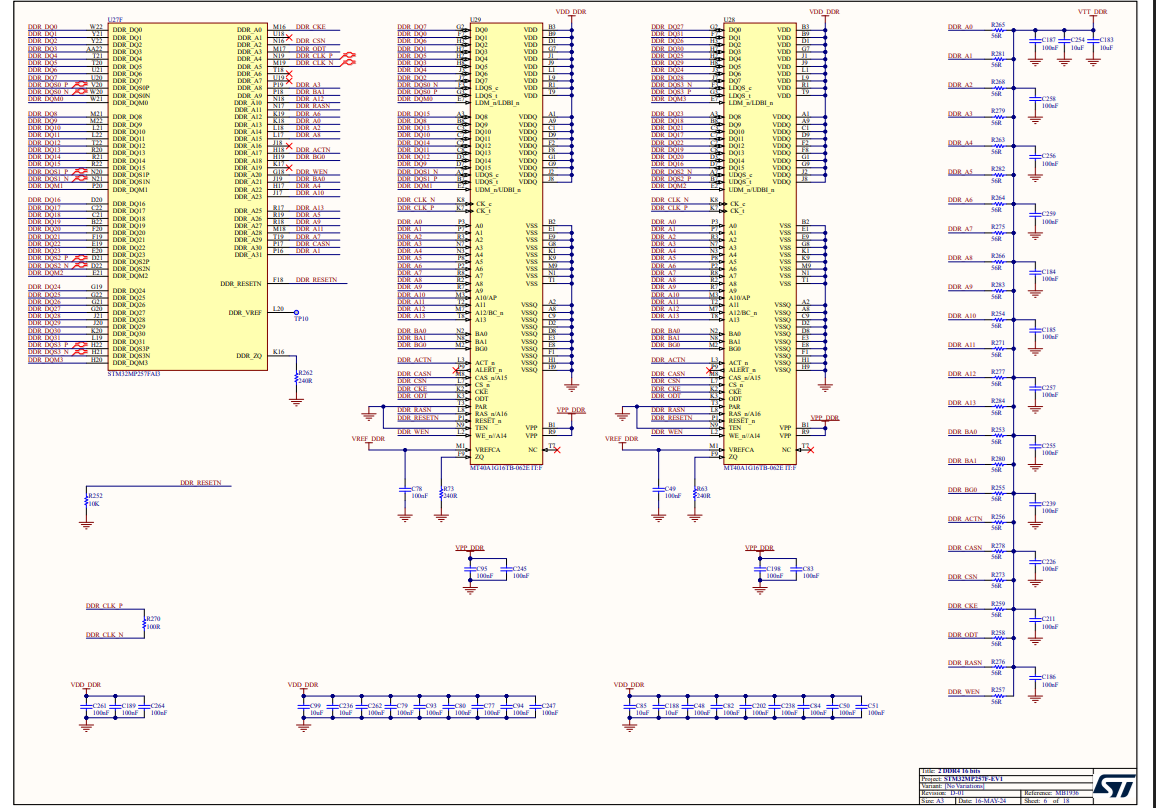Click resistor 'R268' on DDR_A2
Image resolution: width=1156 pixels, height=808 pixels.
pos(997,88)
